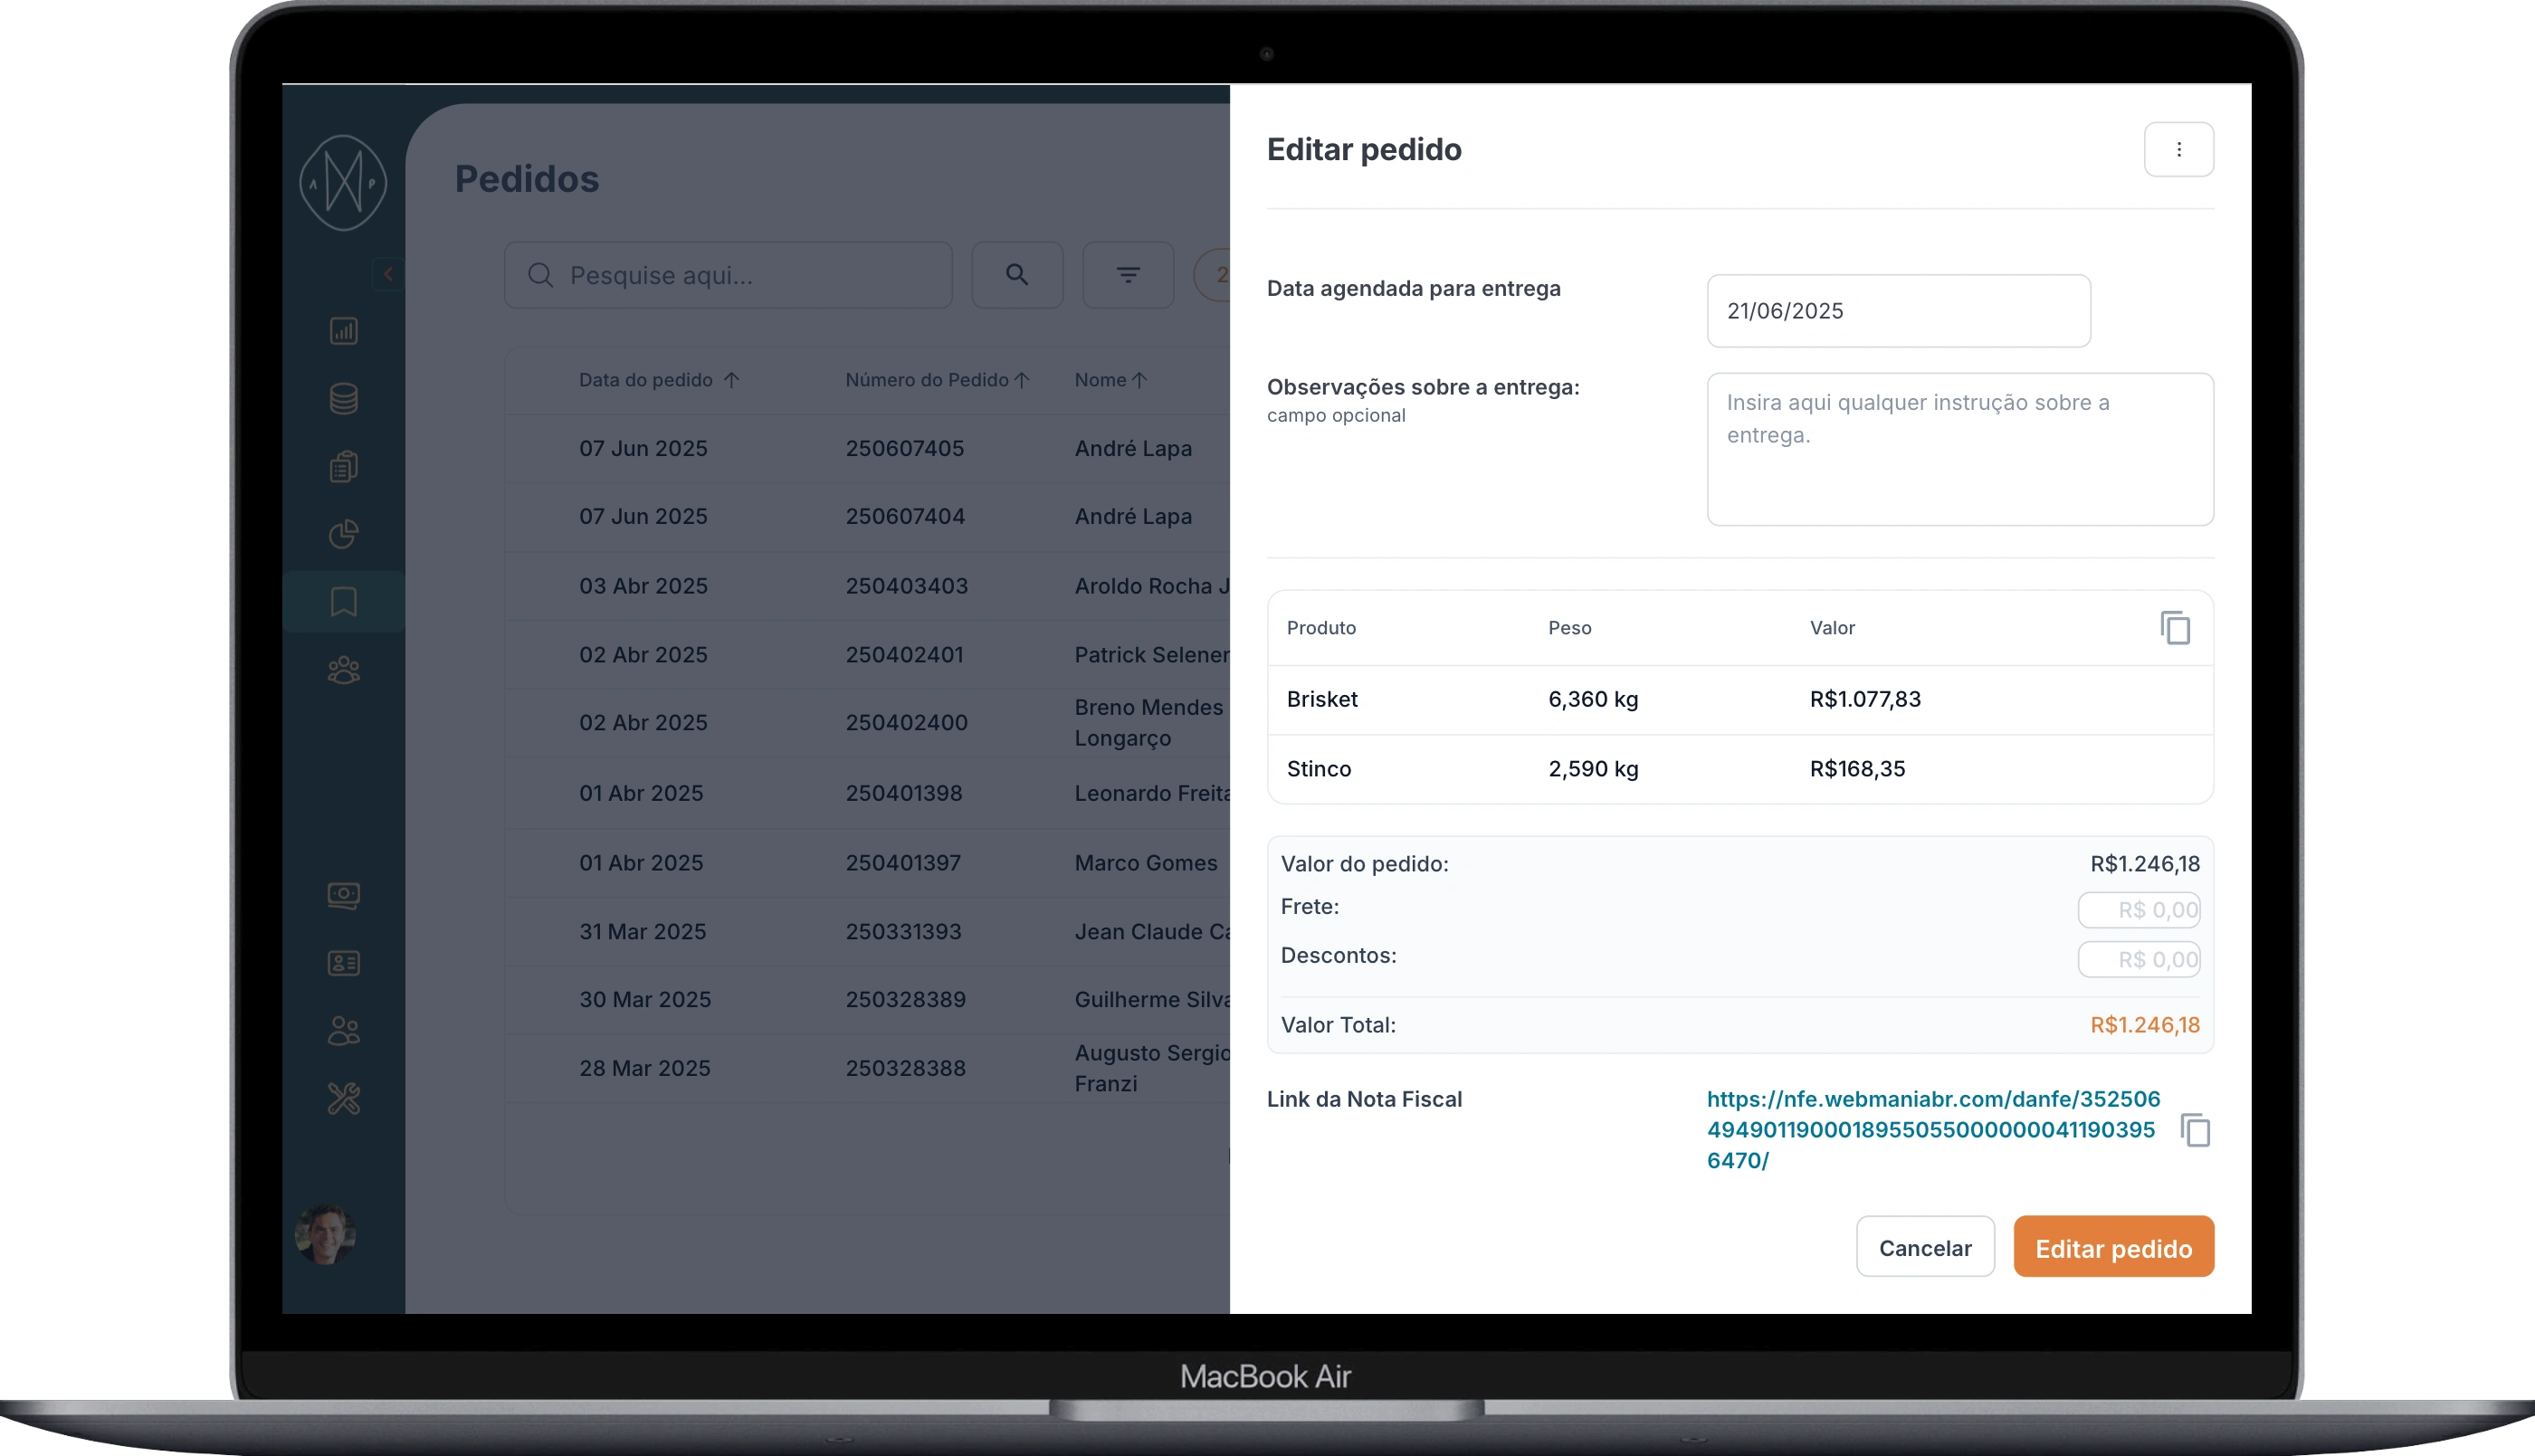Open order 250607404 row
This screenshot has height=1456, width=2535.
pos(867,517)
